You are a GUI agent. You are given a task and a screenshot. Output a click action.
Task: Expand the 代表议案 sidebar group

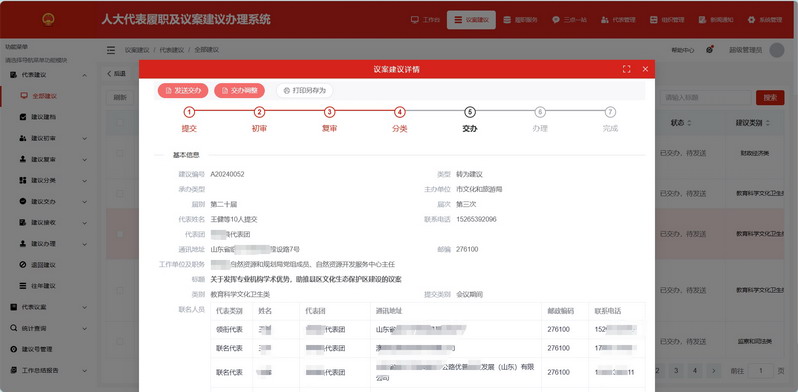(84, 307)
